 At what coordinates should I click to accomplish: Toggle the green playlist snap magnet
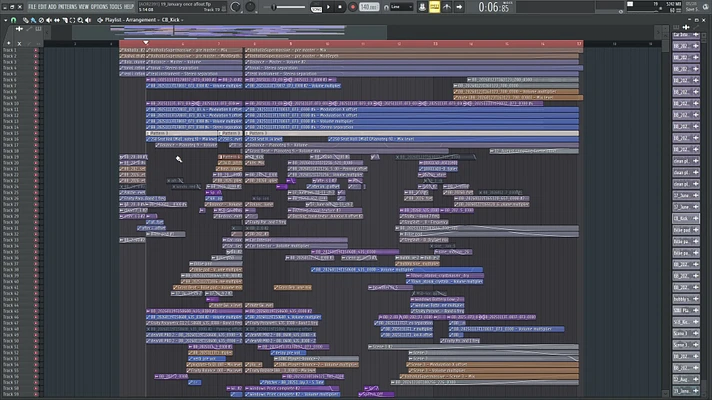(14, 20)
